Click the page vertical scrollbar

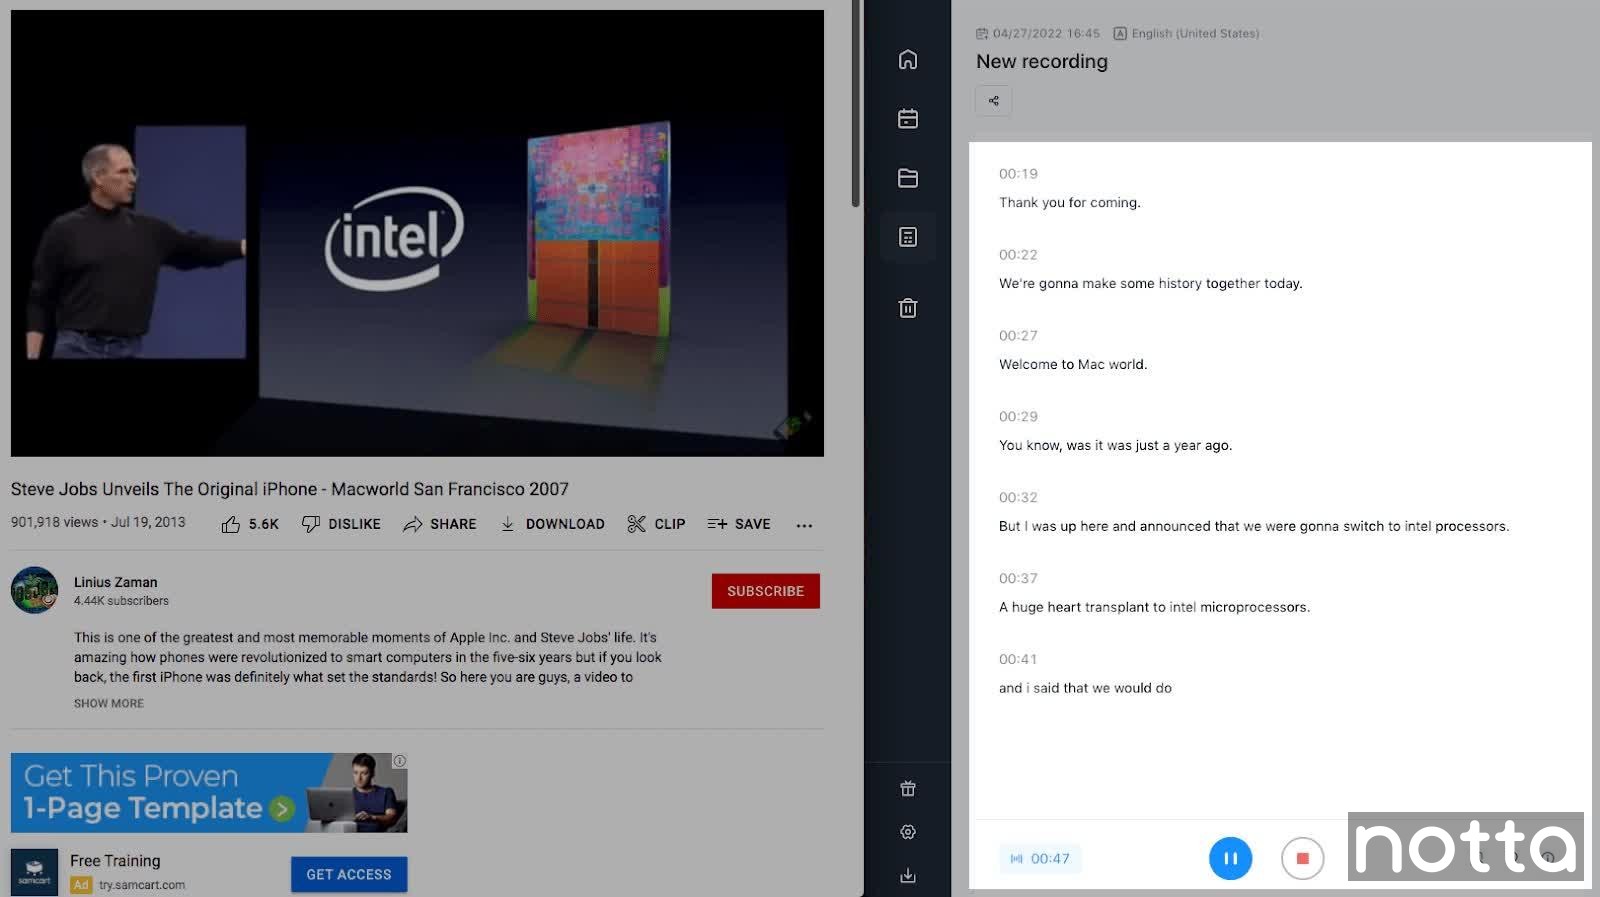point(856,105)
